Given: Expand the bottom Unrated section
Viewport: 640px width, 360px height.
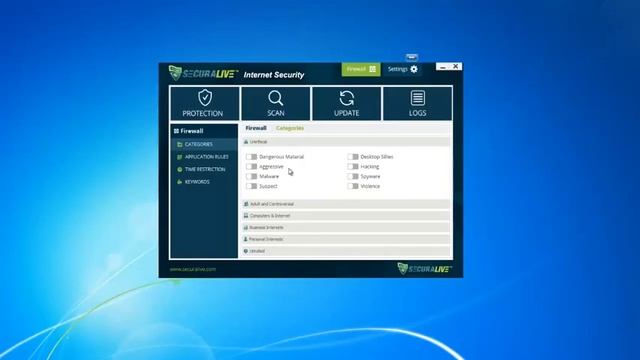Looking at the screenshot, I should pyautogui.click(x=346, y=251).
